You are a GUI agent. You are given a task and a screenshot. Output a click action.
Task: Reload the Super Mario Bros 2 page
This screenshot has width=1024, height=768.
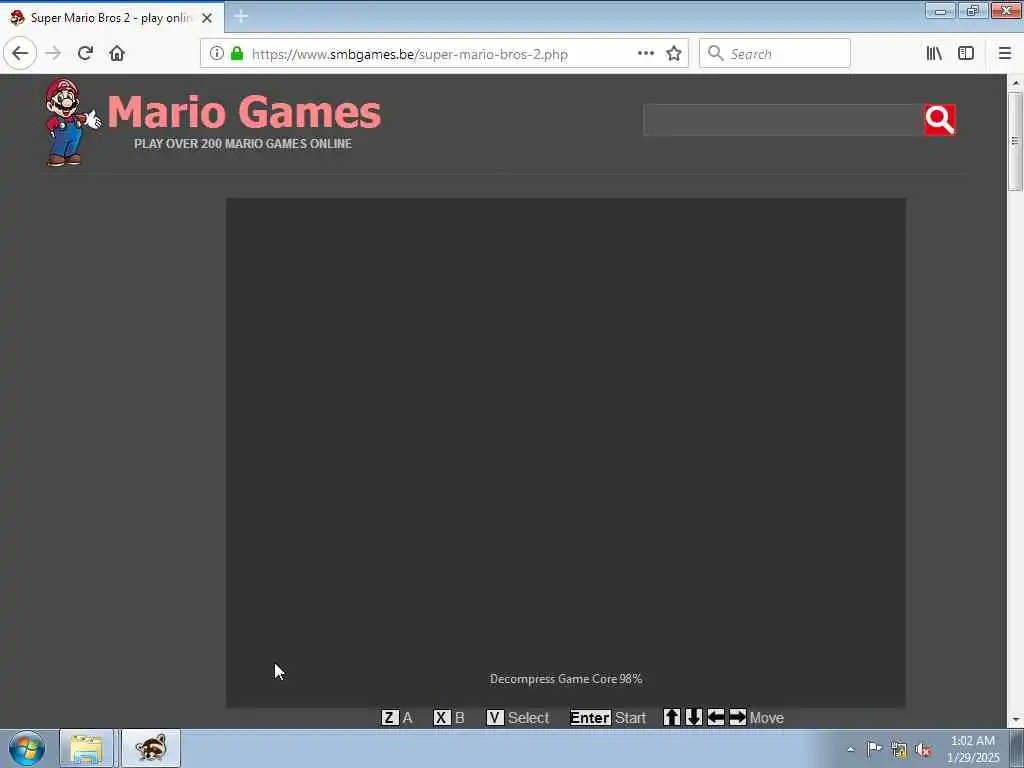(x=85, y=54)
